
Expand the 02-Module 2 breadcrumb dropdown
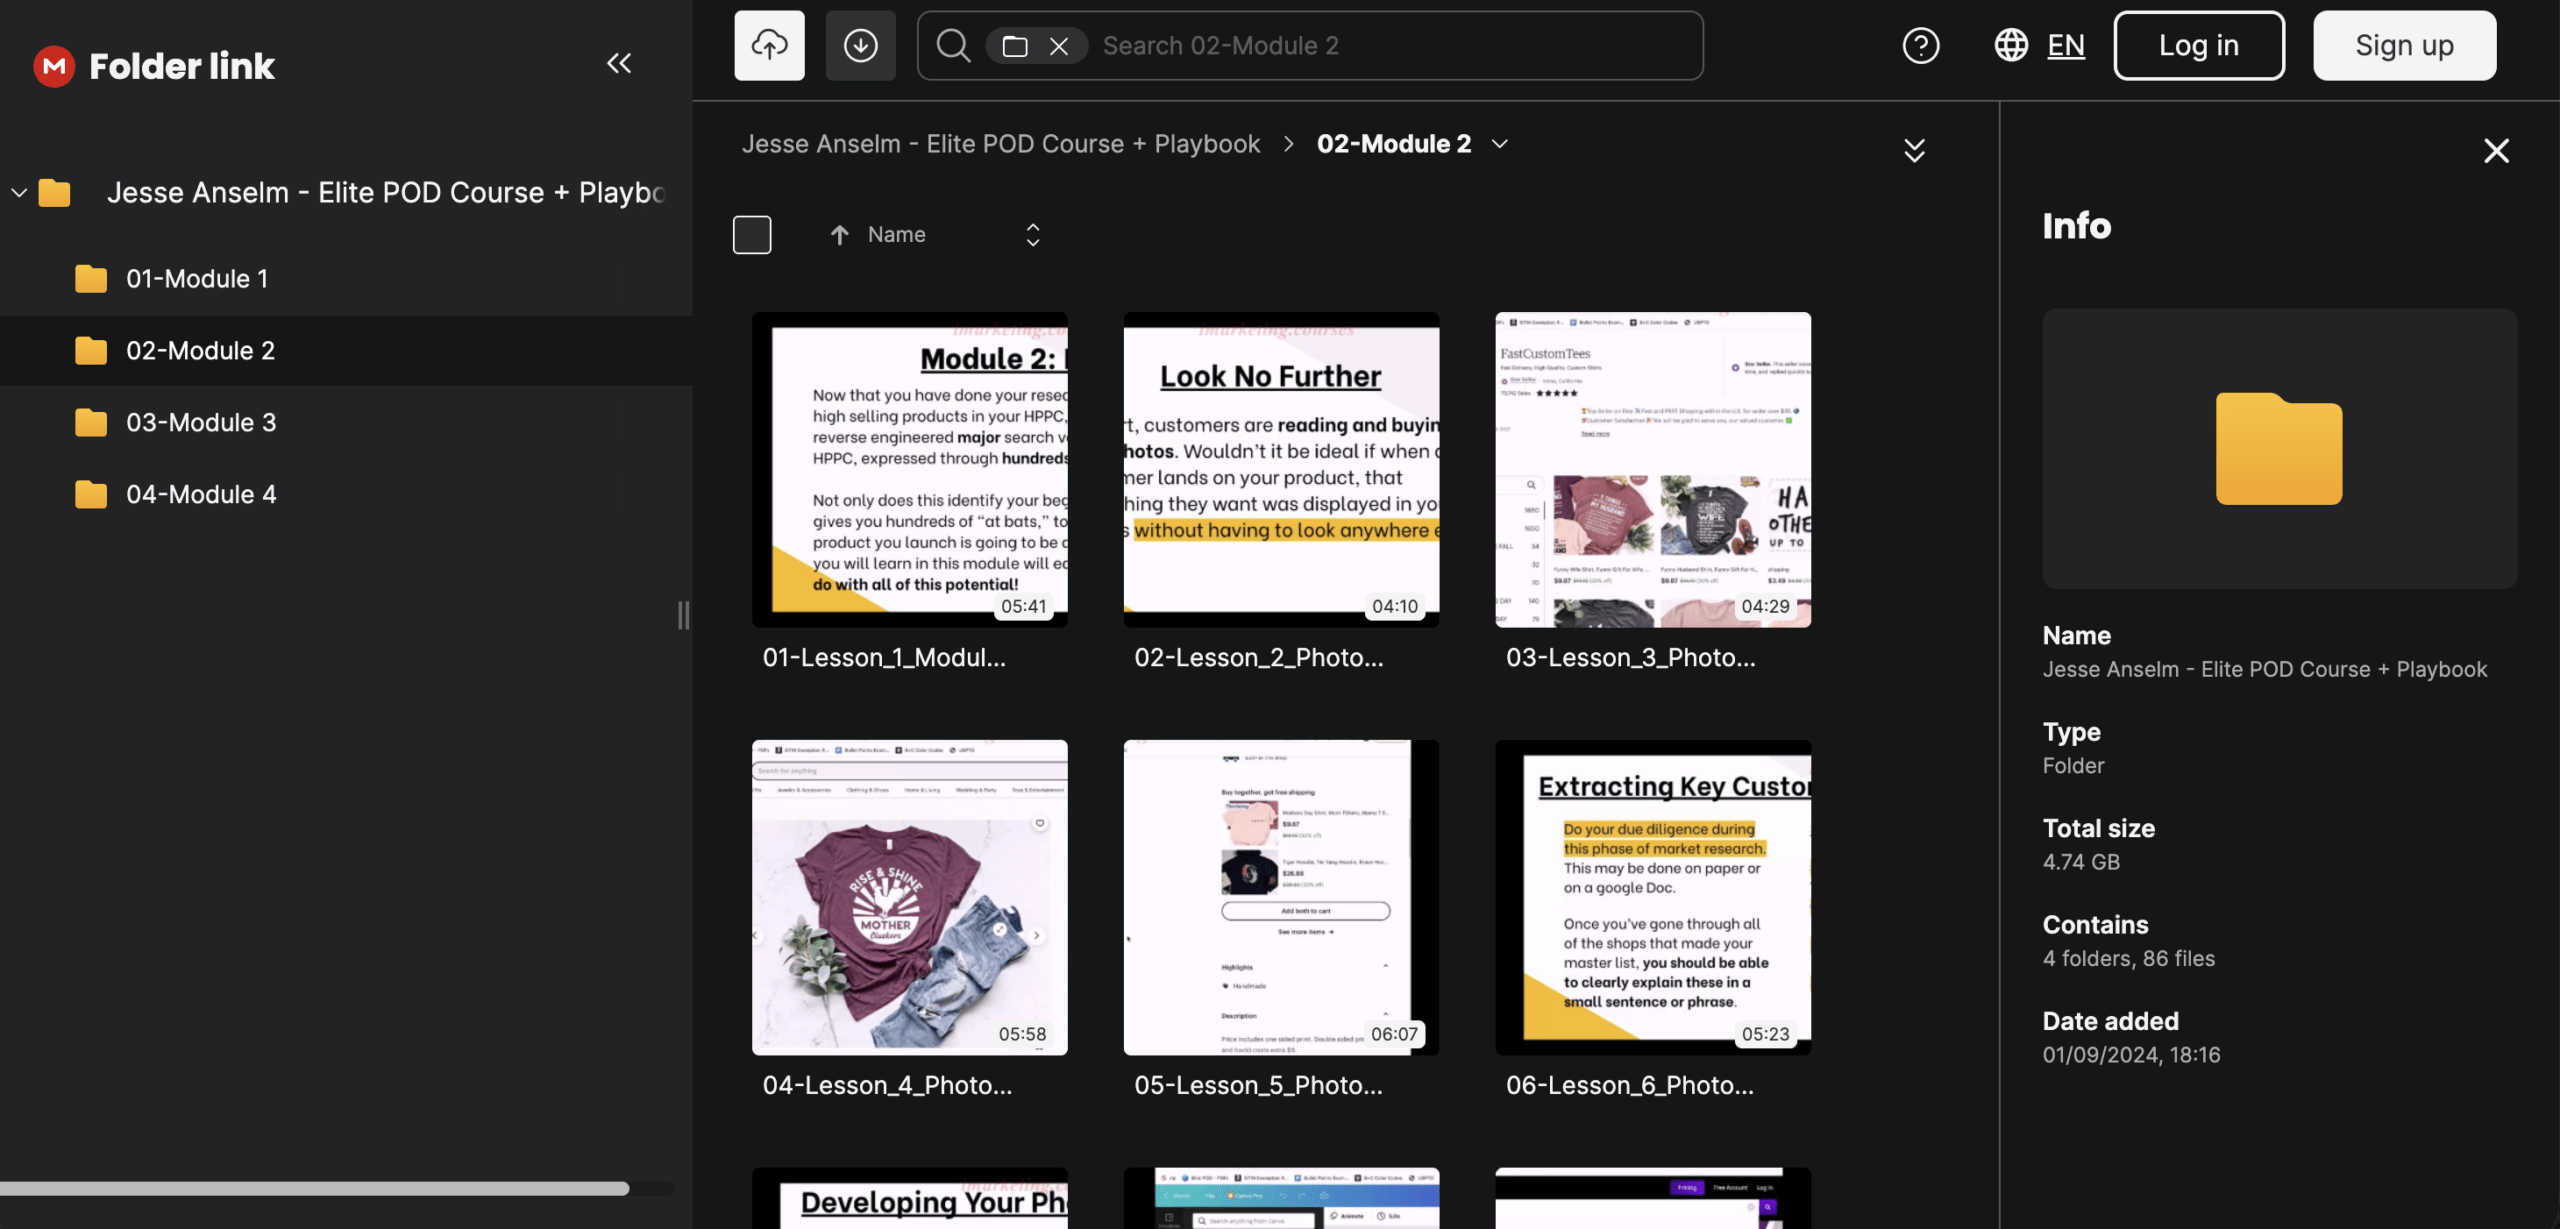[x=1500, y=144]
